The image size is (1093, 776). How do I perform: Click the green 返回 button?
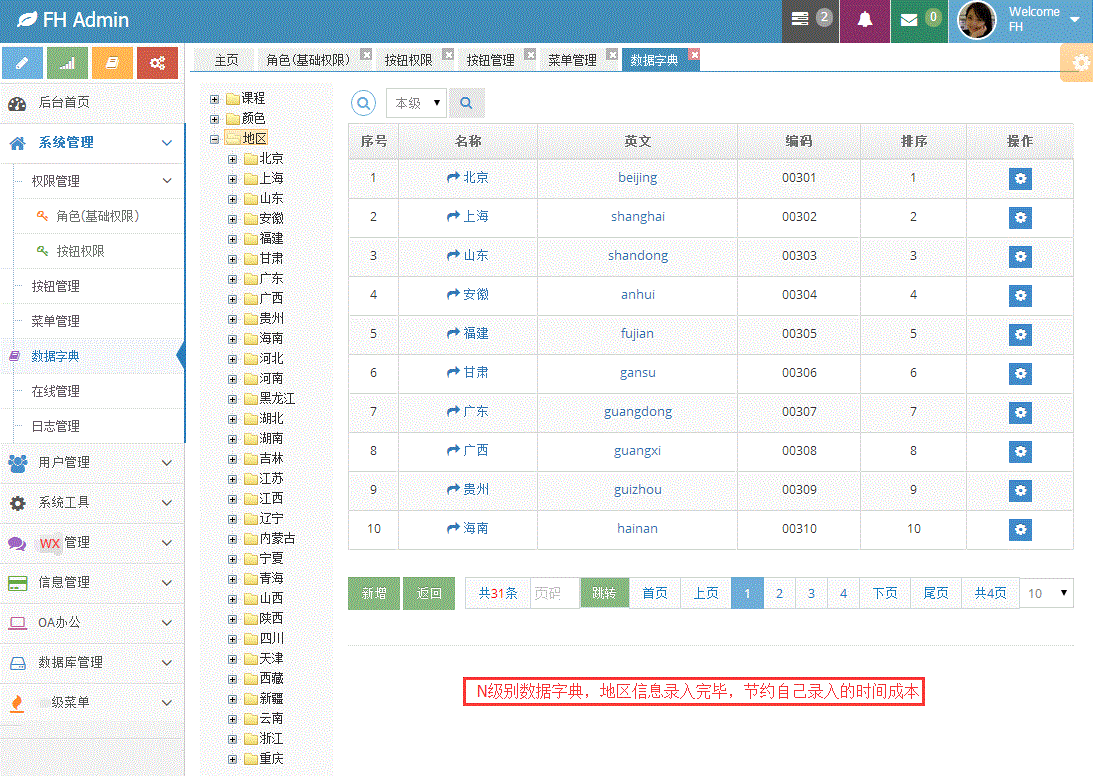click(x=429, y=593)
